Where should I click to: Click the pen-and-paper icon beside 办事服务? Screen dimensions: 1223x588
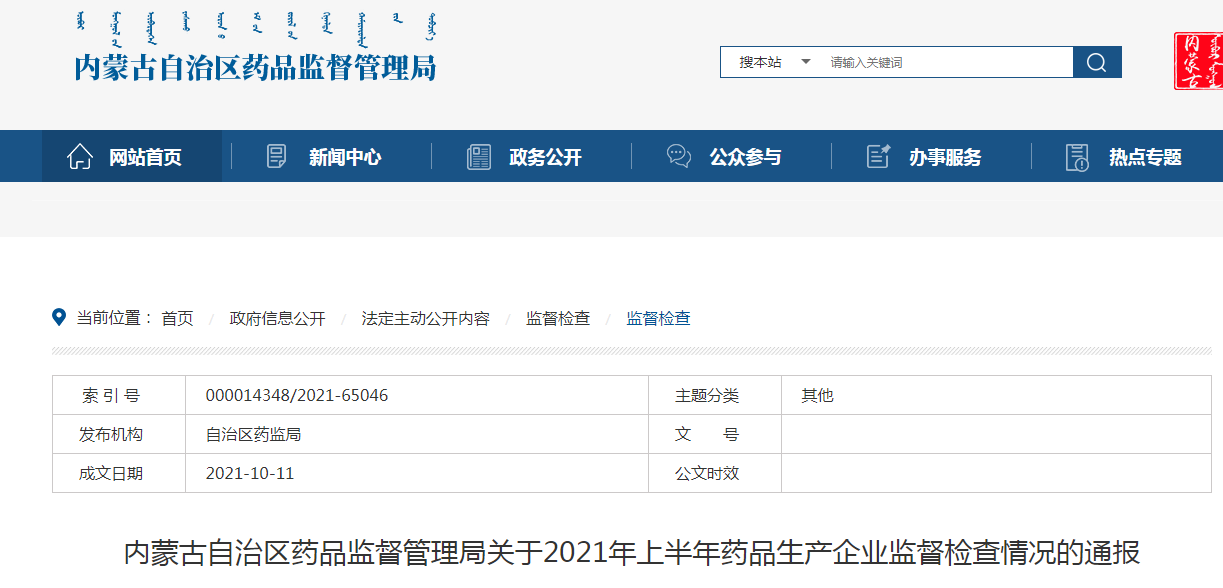pos(878,156)
